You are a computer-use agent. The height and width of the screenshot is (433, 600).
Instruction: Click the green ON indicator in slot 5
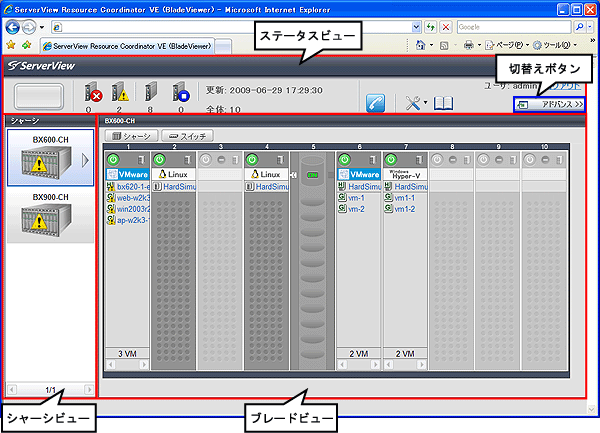click(313, 175)
